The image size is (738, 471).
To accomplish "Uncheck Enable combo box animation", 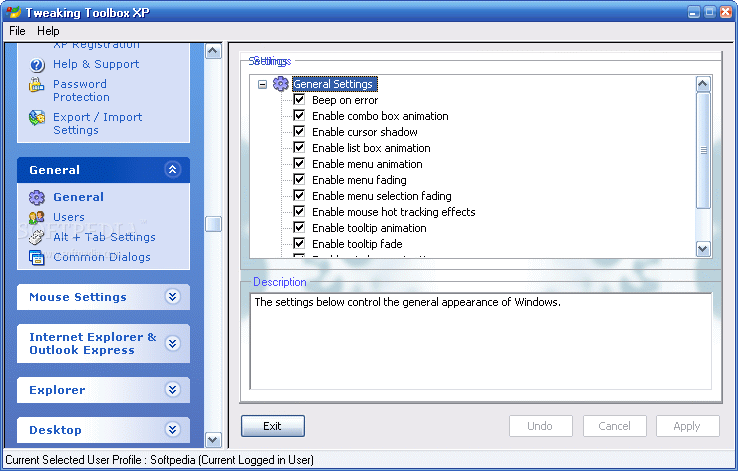I will [x=299, y=115].
